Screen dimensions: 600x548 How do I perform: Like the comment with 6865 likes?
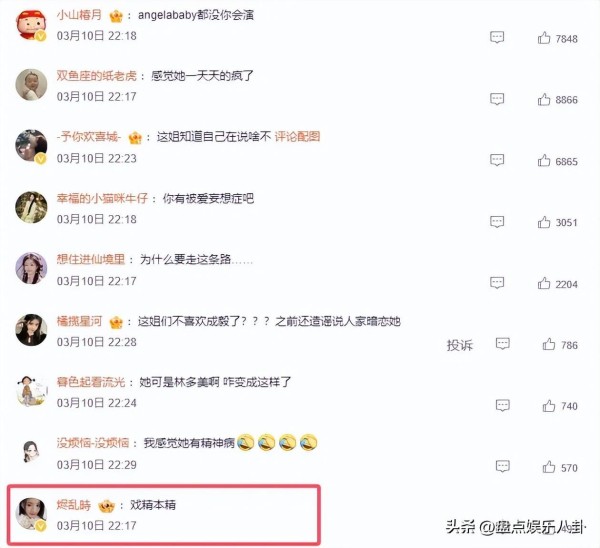pos(544,160)
